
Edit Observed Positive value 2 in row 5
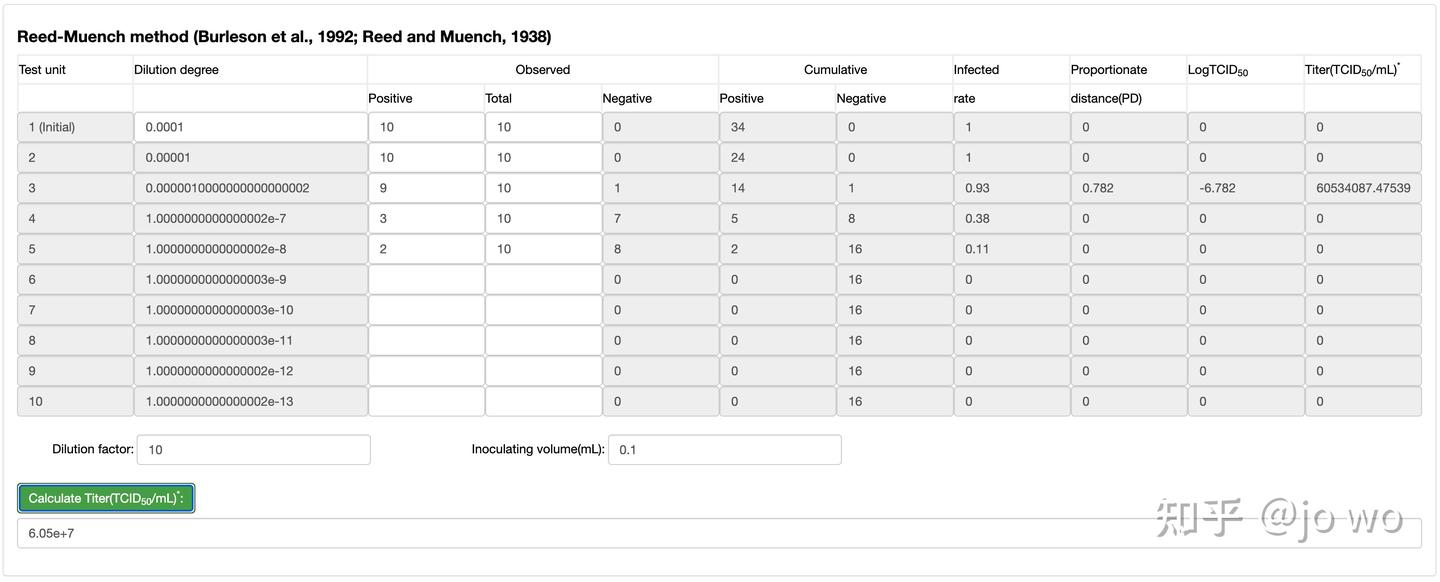coord(426,249)
